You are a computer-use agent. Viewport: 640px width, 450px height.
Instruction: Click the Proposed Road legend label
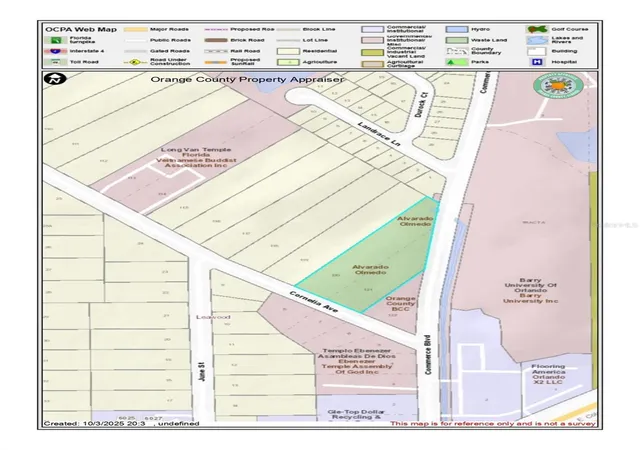[x=252, y=29]
